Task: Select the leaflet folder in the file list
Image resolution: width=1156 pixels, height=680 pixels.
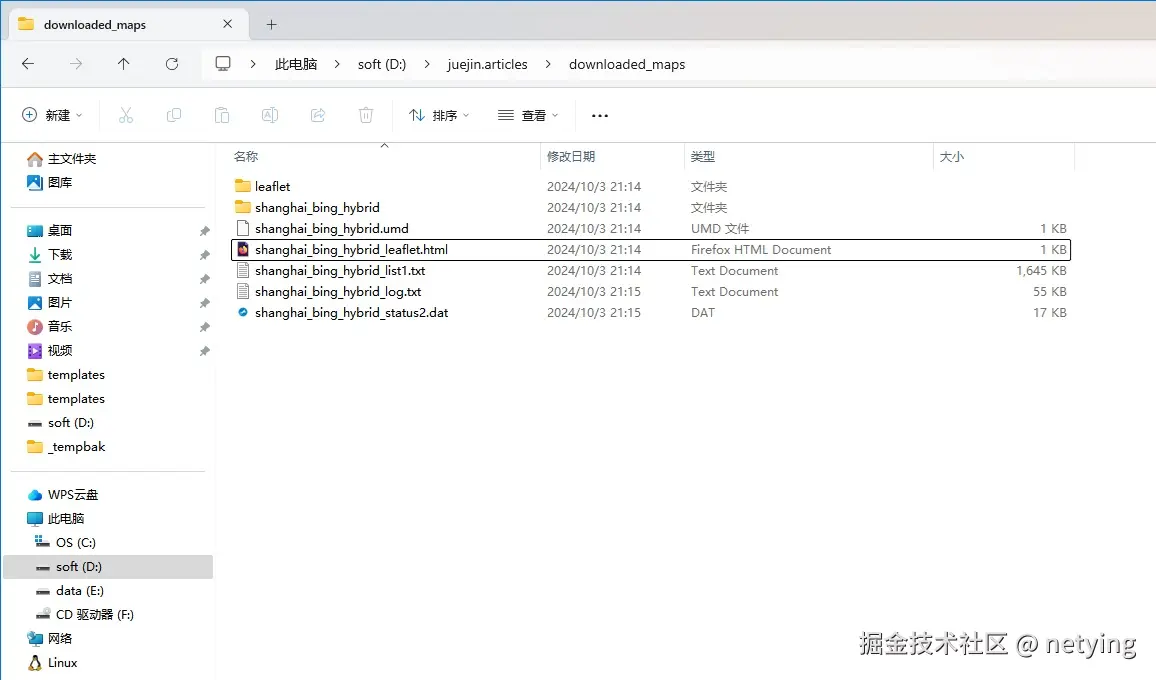Action: point(273,186)
